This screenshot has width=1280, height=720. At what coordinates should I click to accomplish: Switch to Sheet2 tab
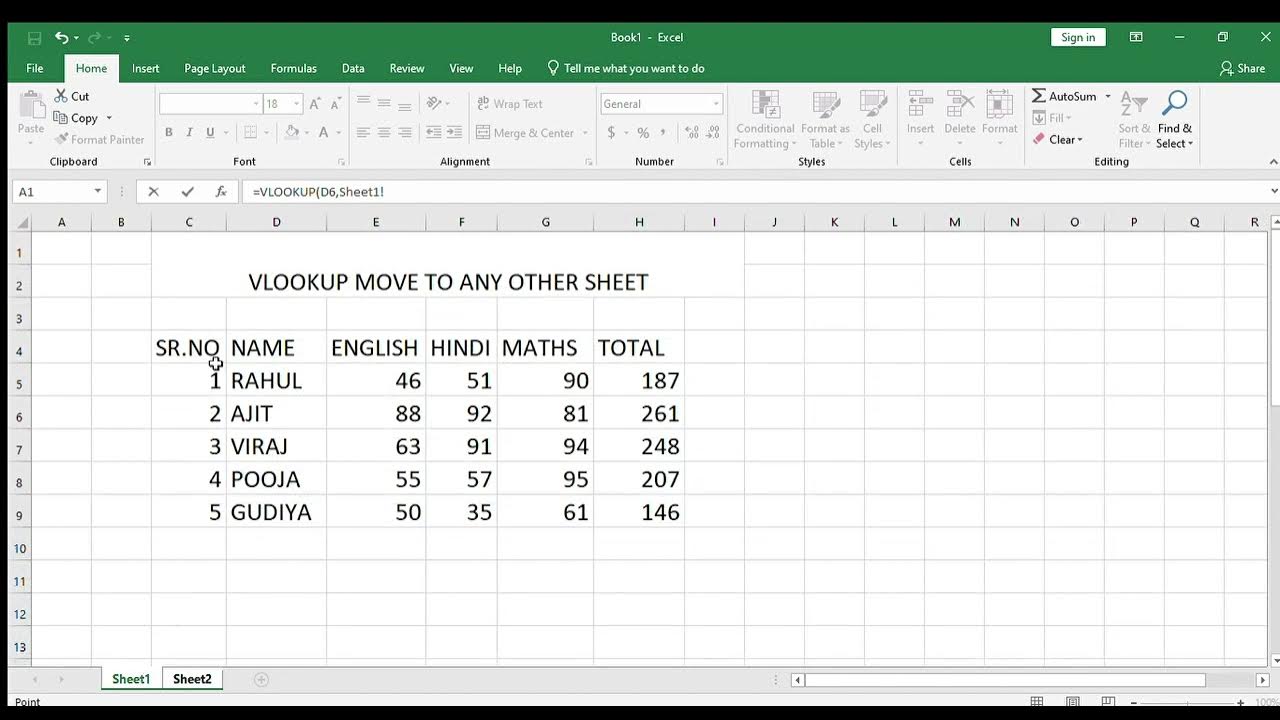click(x=192, y=679)
